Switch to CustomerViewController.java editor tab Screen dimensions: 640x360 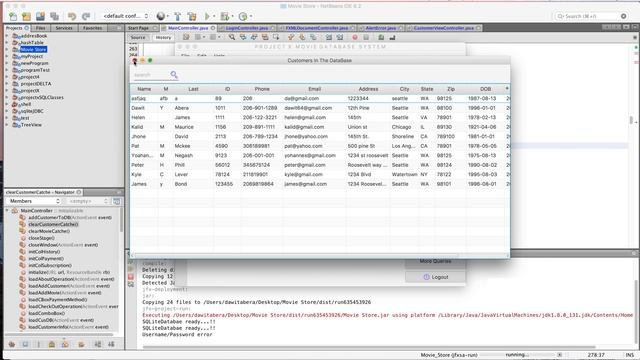pyautogui.click(x=444, y=28)
